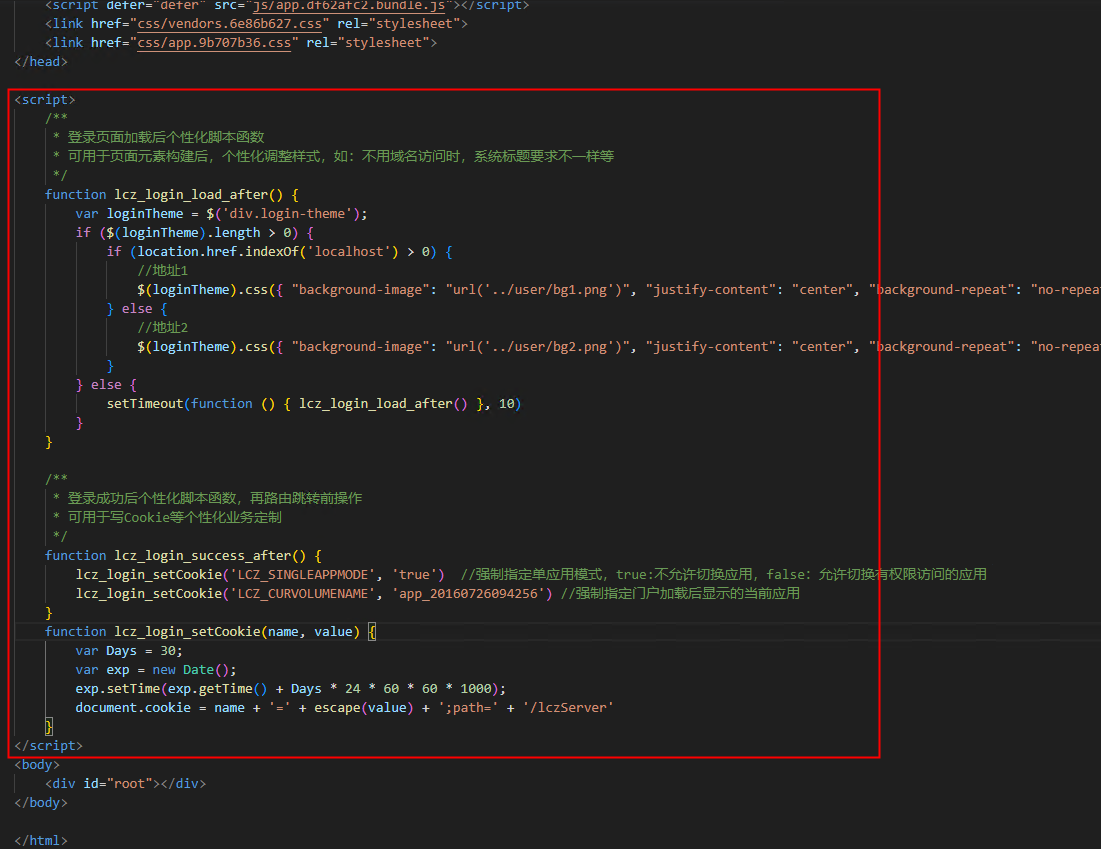The height and width of the screenshot is (849, 1101).
Task: Click the //地址2 comment line
Action: (x=163, y=327)
